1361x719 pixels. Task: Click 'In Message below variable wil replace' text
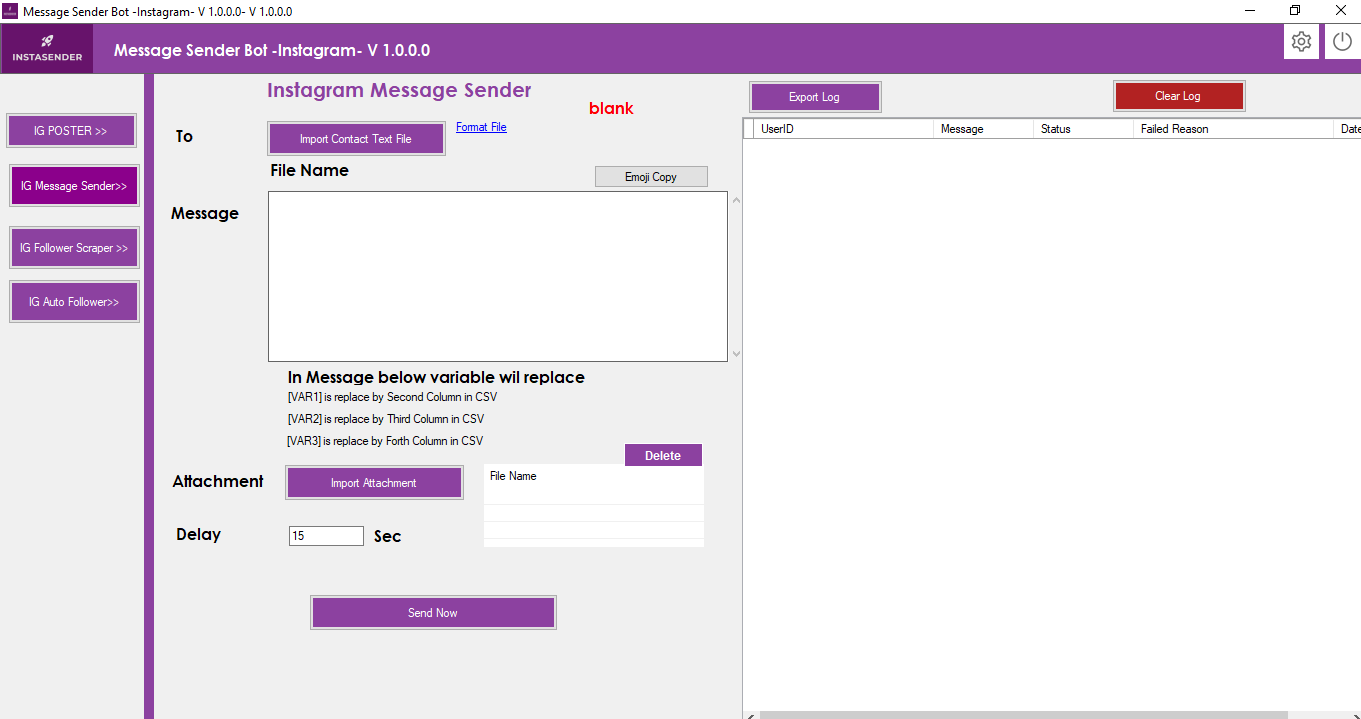436,377
